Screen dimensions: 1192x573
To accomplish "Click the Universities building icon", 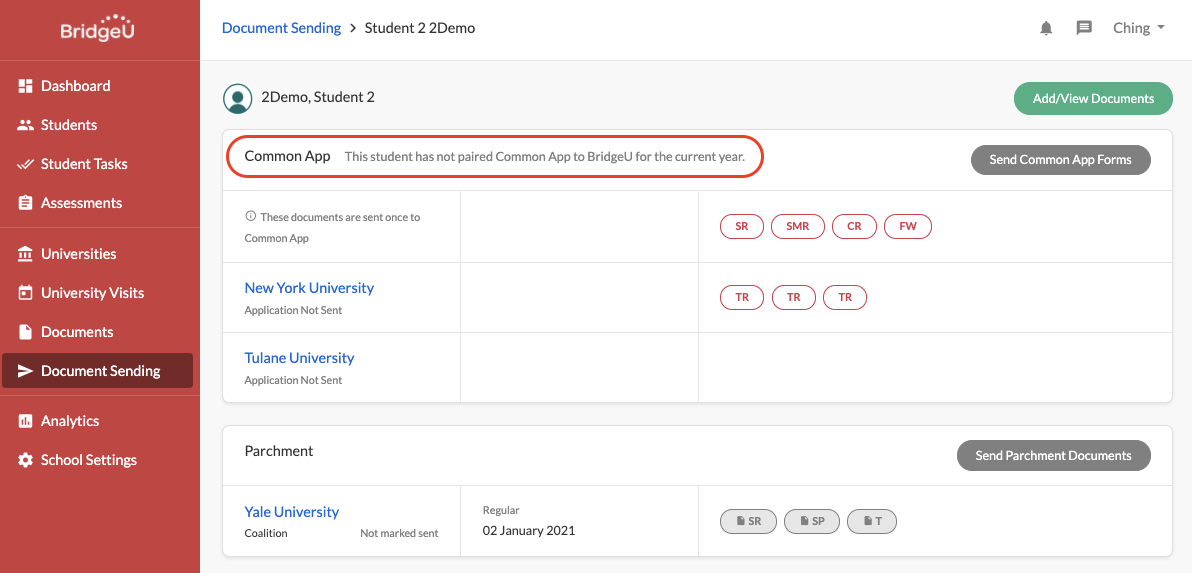I will click(25, 254).
